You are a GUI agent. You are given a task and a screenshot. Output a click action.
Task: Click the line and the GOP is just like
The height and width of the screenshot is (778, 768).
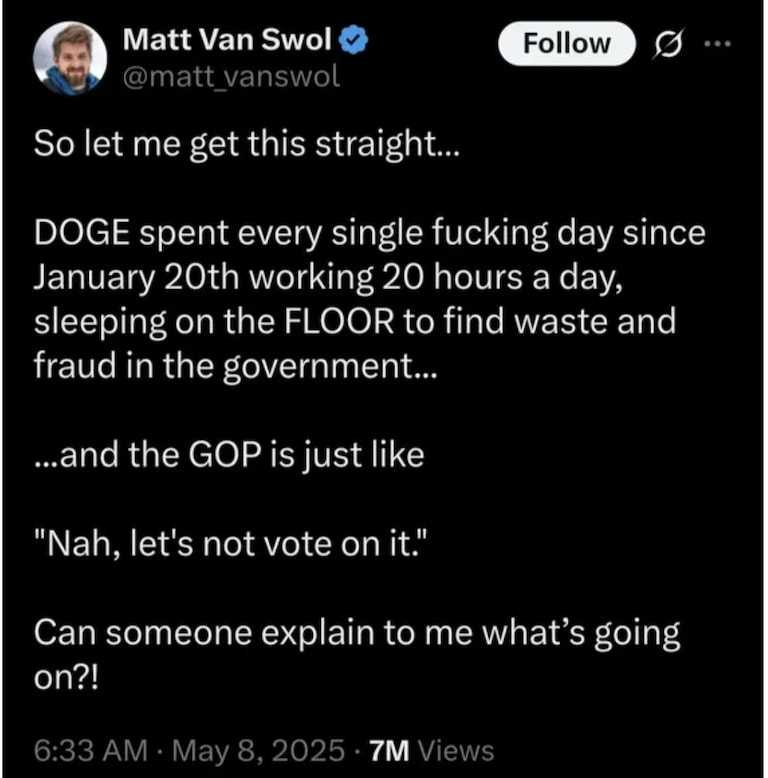pyautogui.click(x=230, y=455)
